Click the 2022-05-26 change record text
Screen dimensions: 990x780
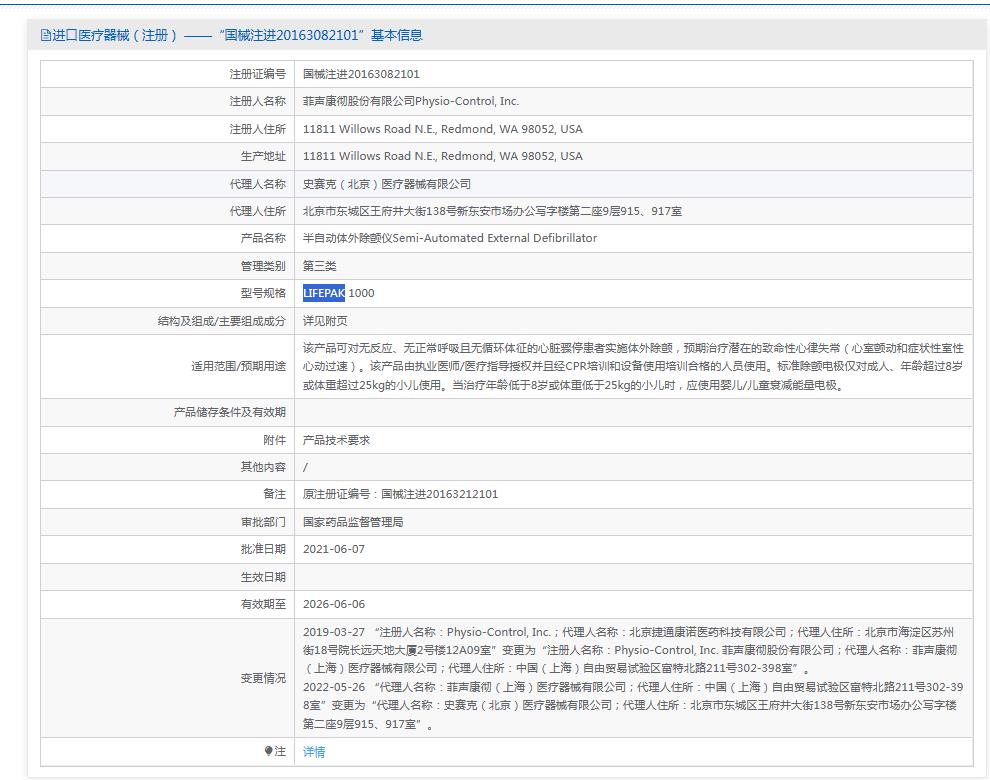pyautogui.click(x=633, y=705)
